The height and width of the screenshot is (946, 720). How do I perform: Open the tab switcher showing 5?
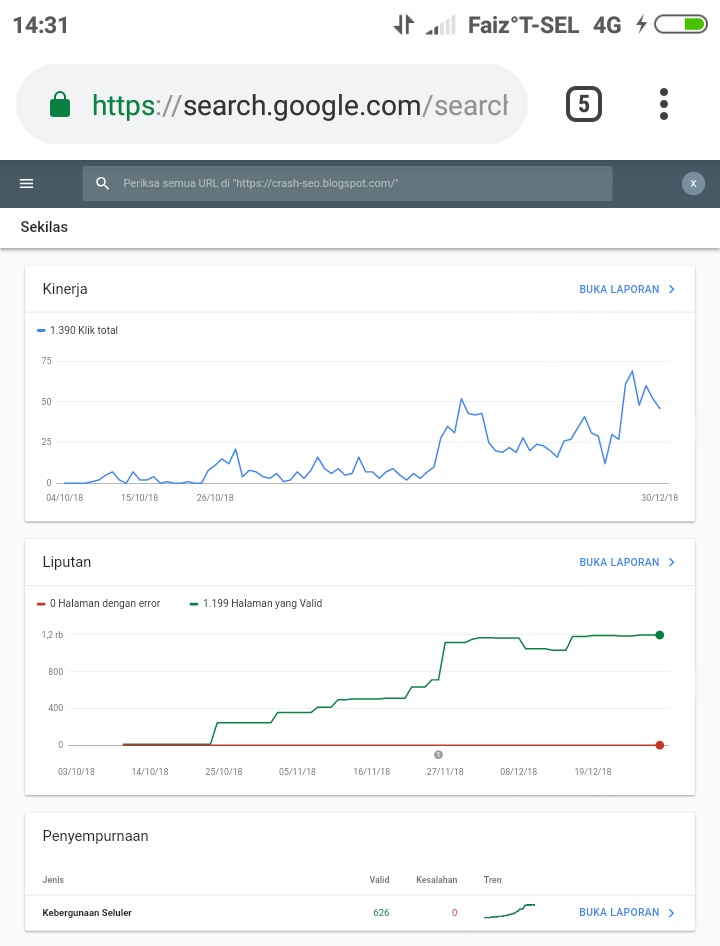[x=584, y=104]
